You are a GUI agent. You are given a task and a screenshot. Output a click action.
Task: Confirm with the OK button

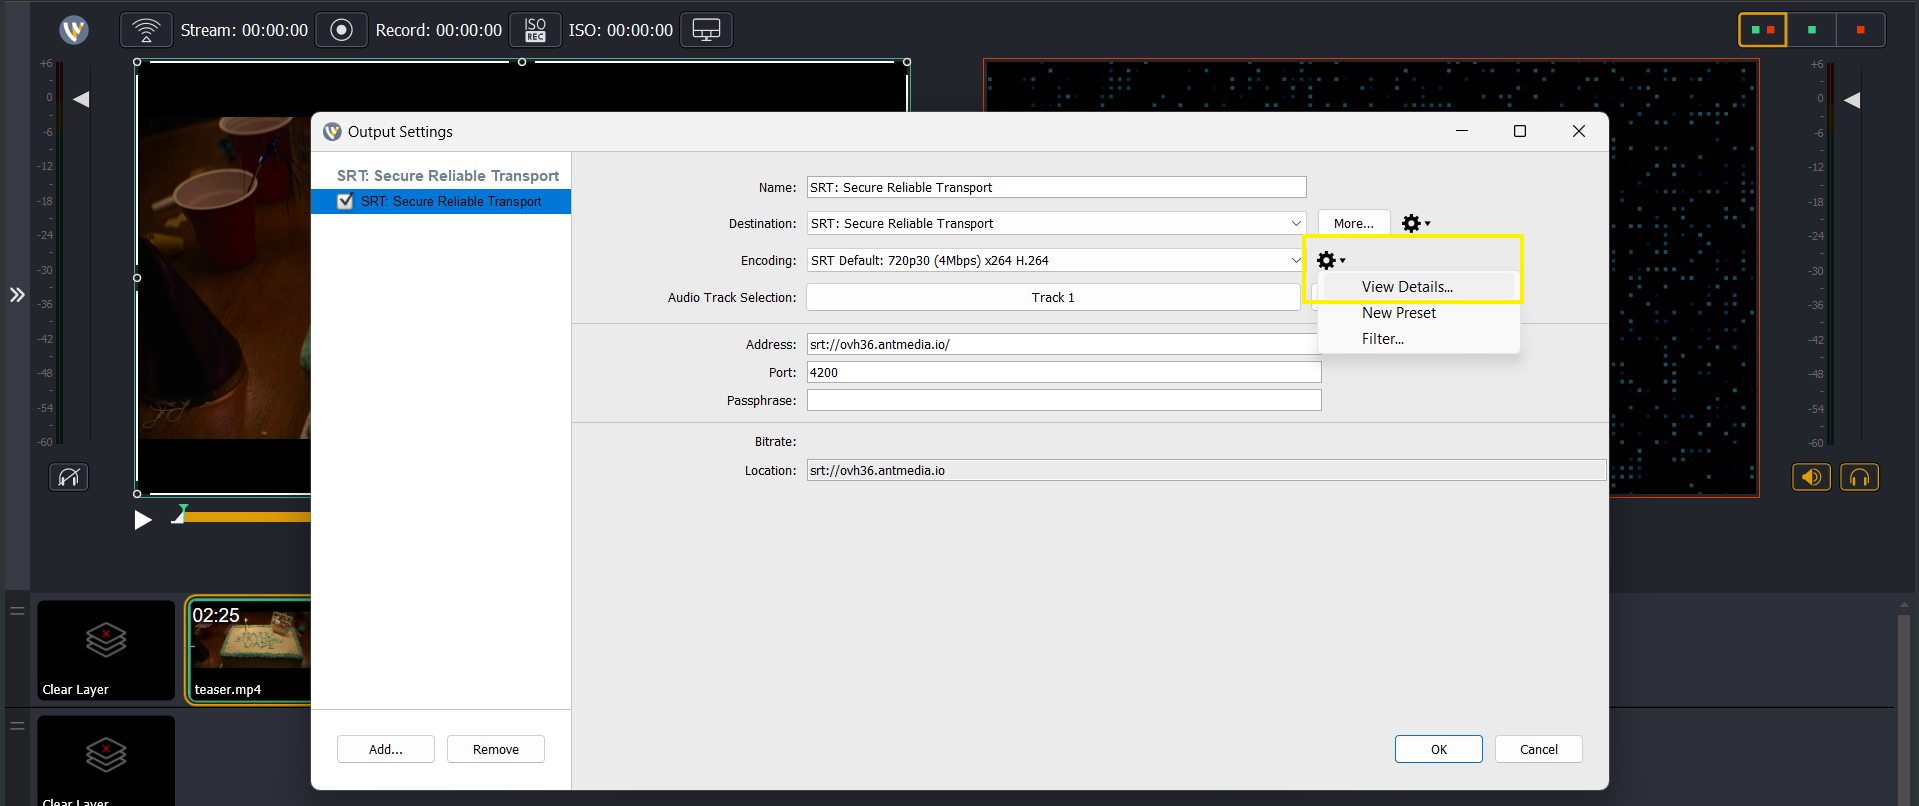click(x=1439, y=749)
